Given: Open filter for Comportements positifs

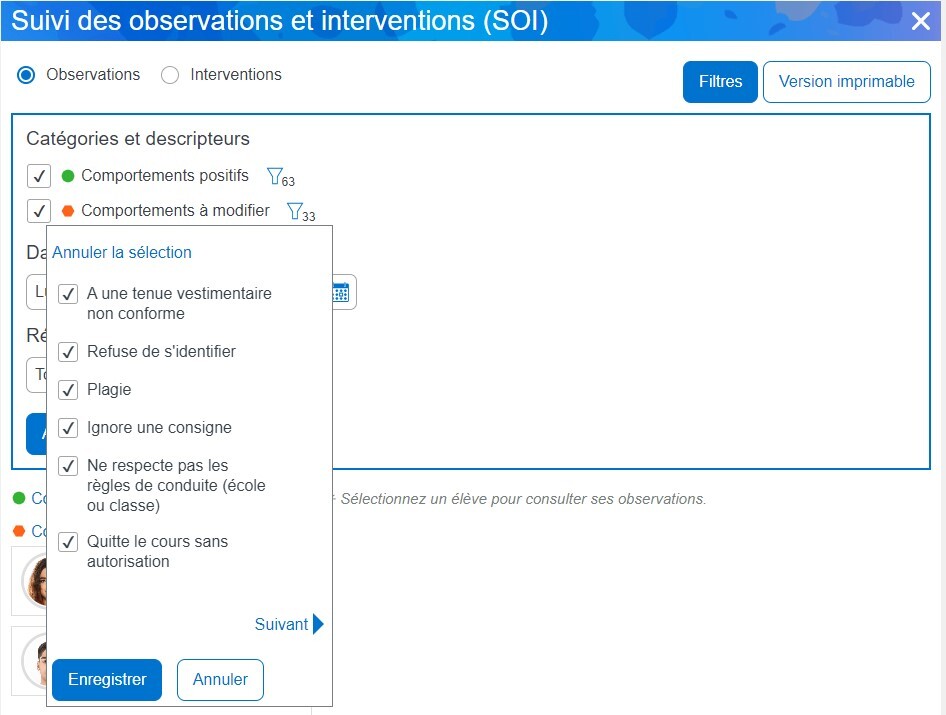Looking at the screenshot, I should [276, 176].
